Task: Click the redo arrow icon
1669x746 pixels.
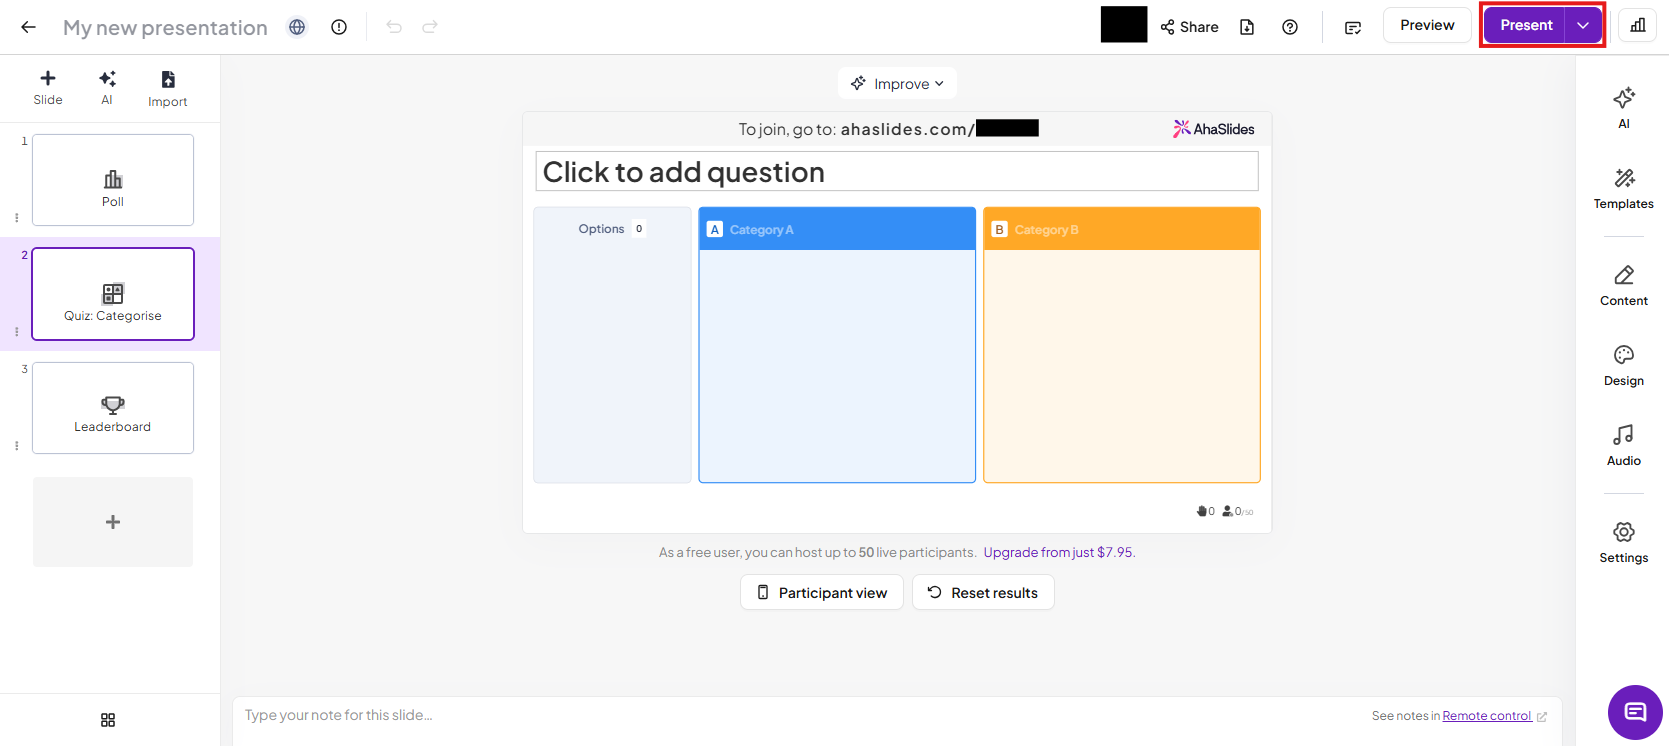Action: click(x=430, y=27)
